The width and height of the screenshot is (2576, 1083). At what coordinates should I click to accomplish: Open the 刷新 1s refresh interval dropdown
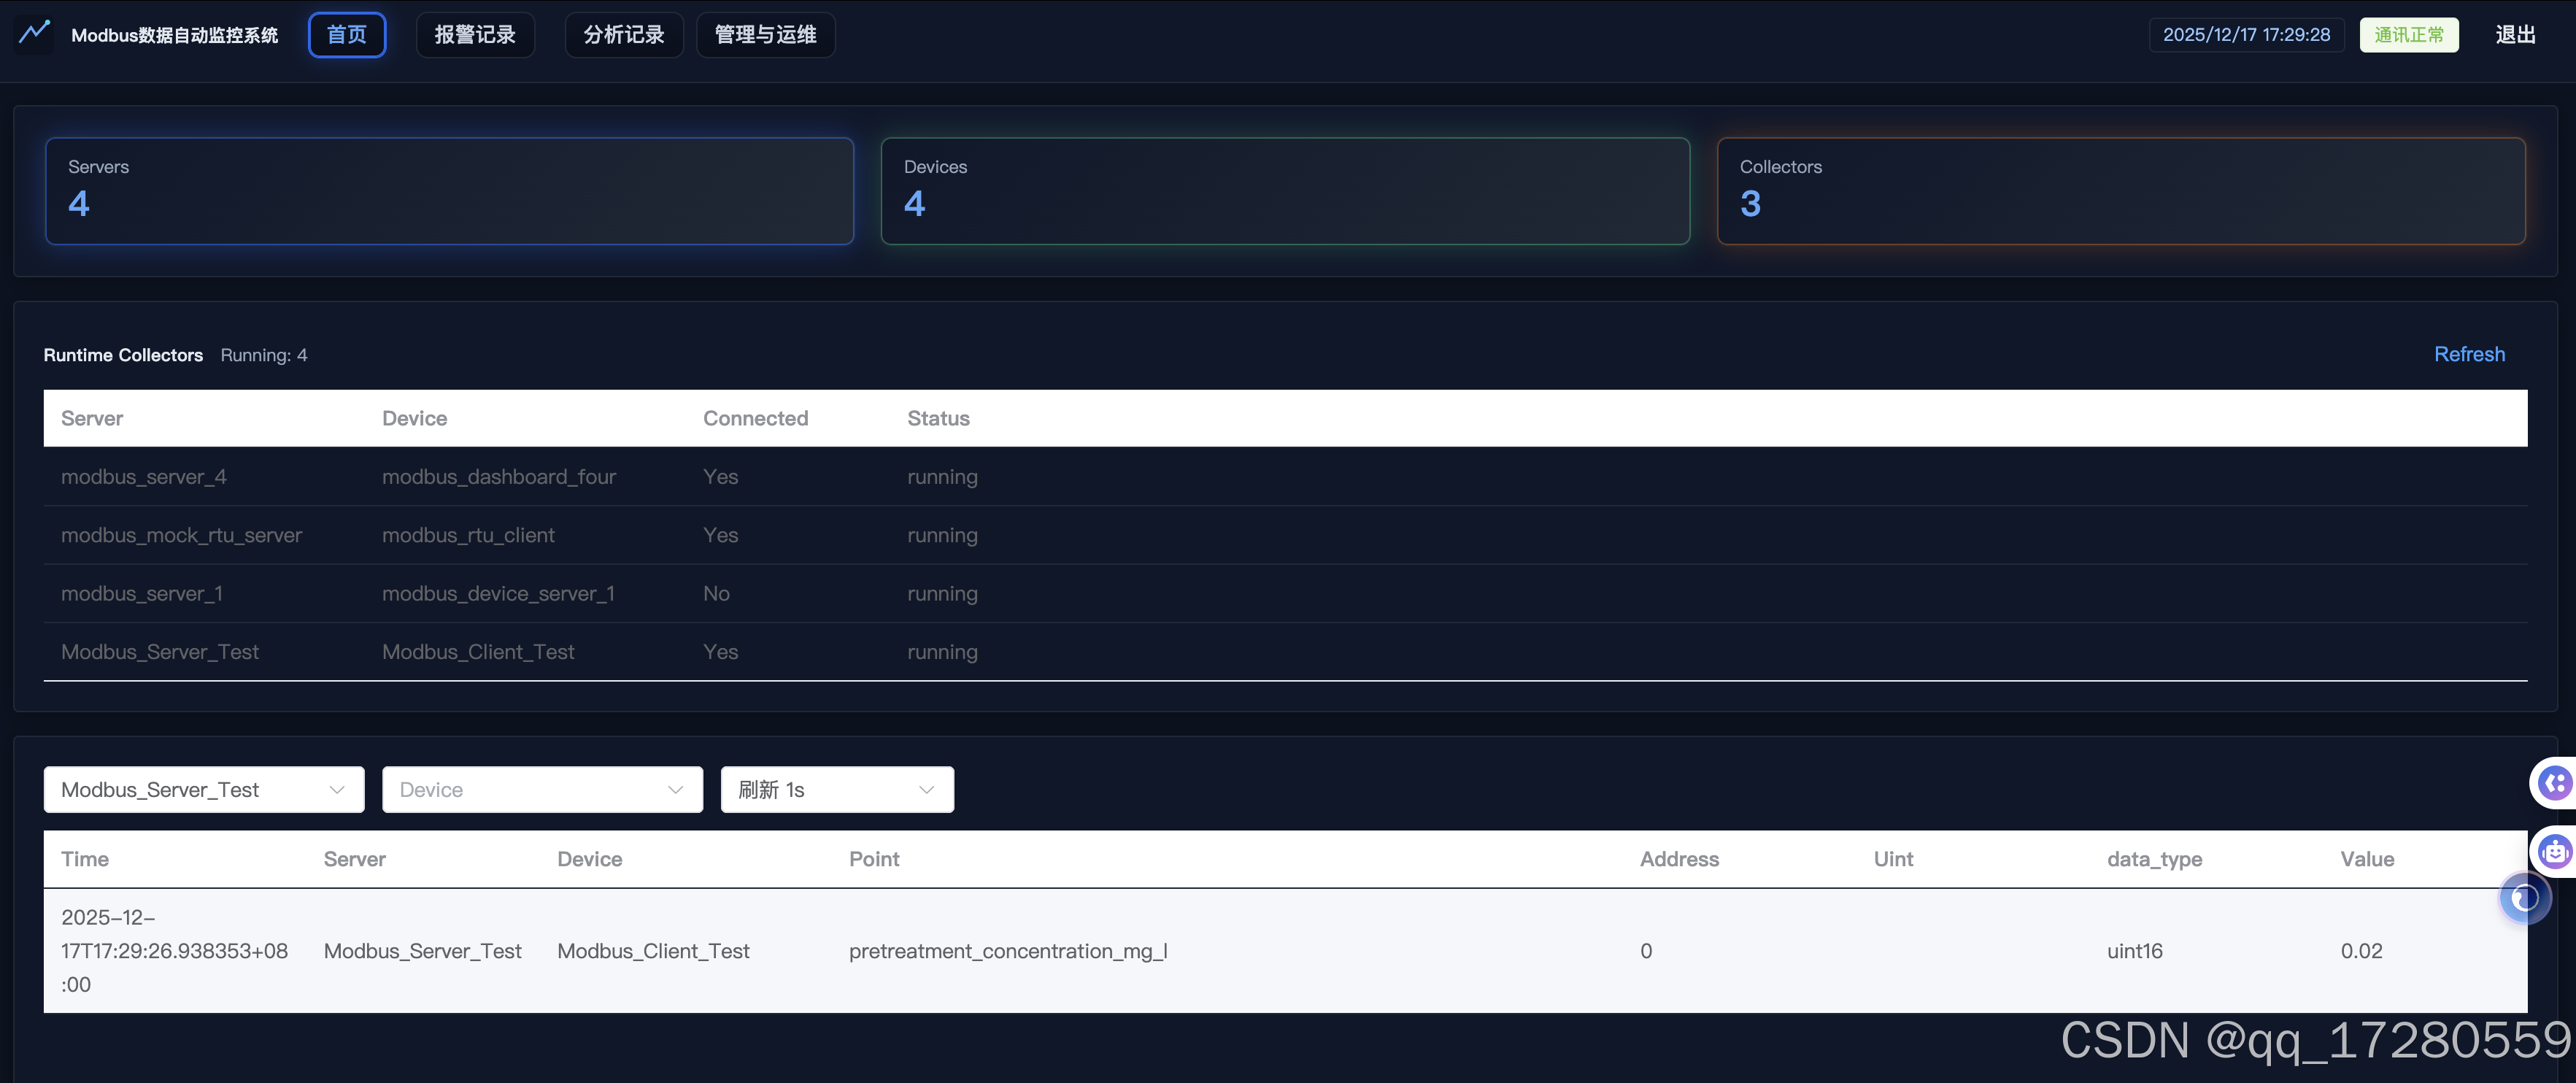[x=836, y=790]
